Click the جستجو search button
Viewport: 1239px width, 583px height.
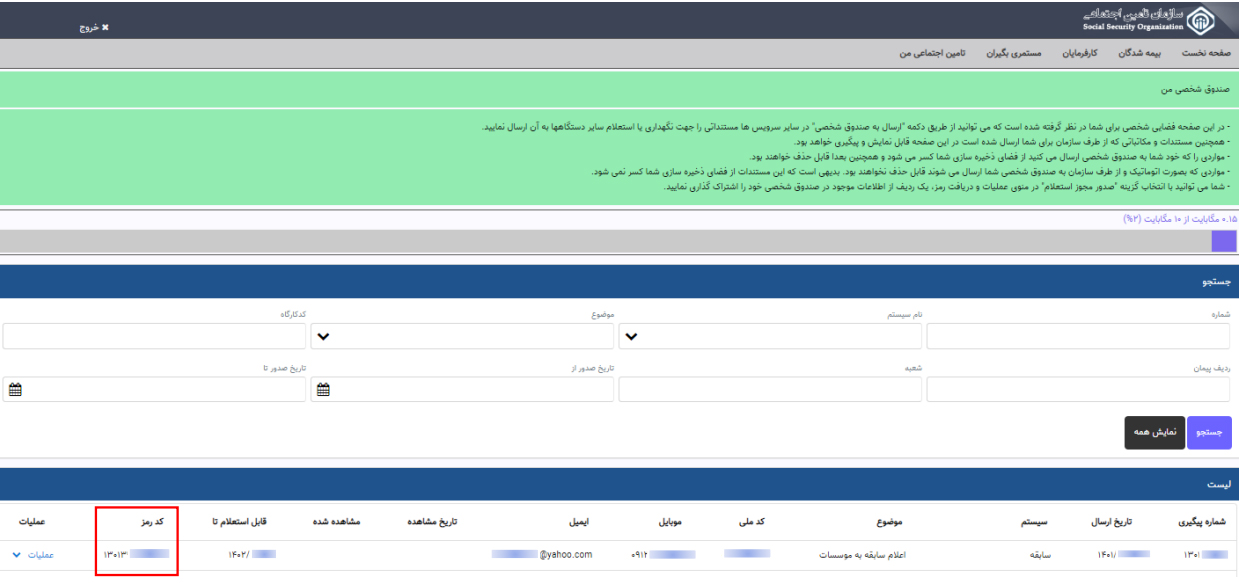pos(1210,432)
